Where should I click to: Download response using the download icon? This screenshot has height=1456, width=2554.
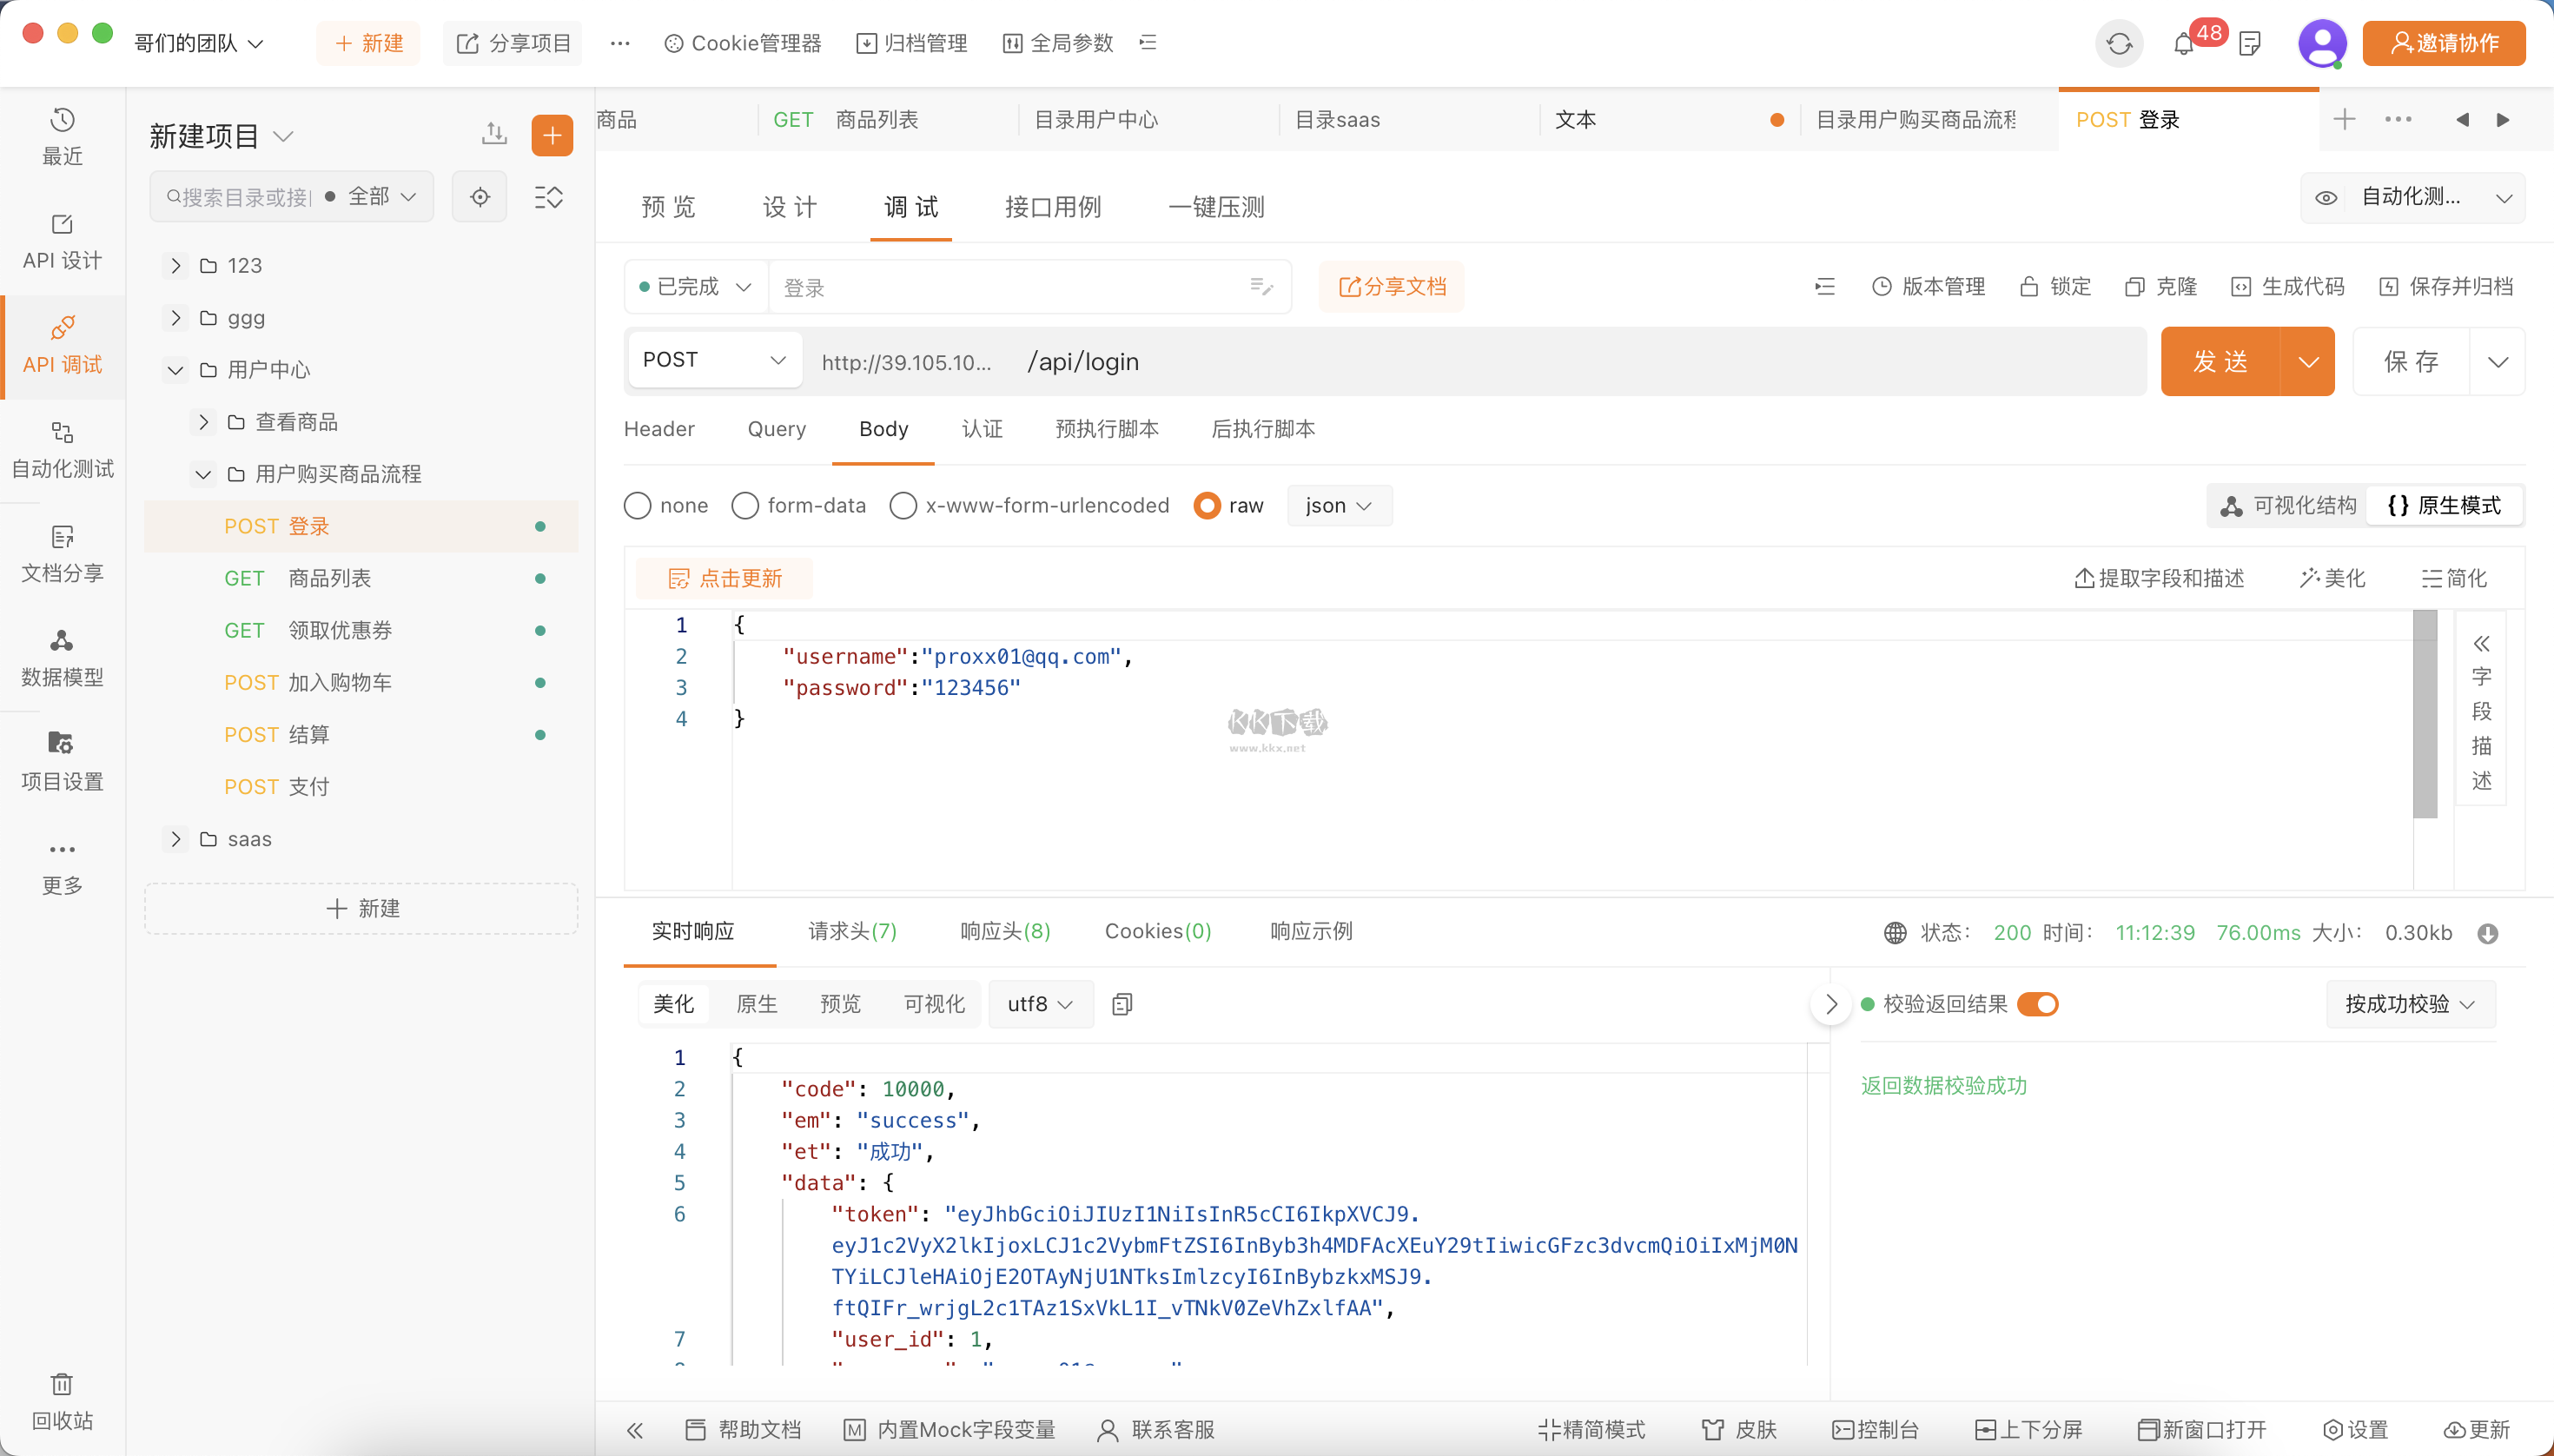click(2488, 933)
